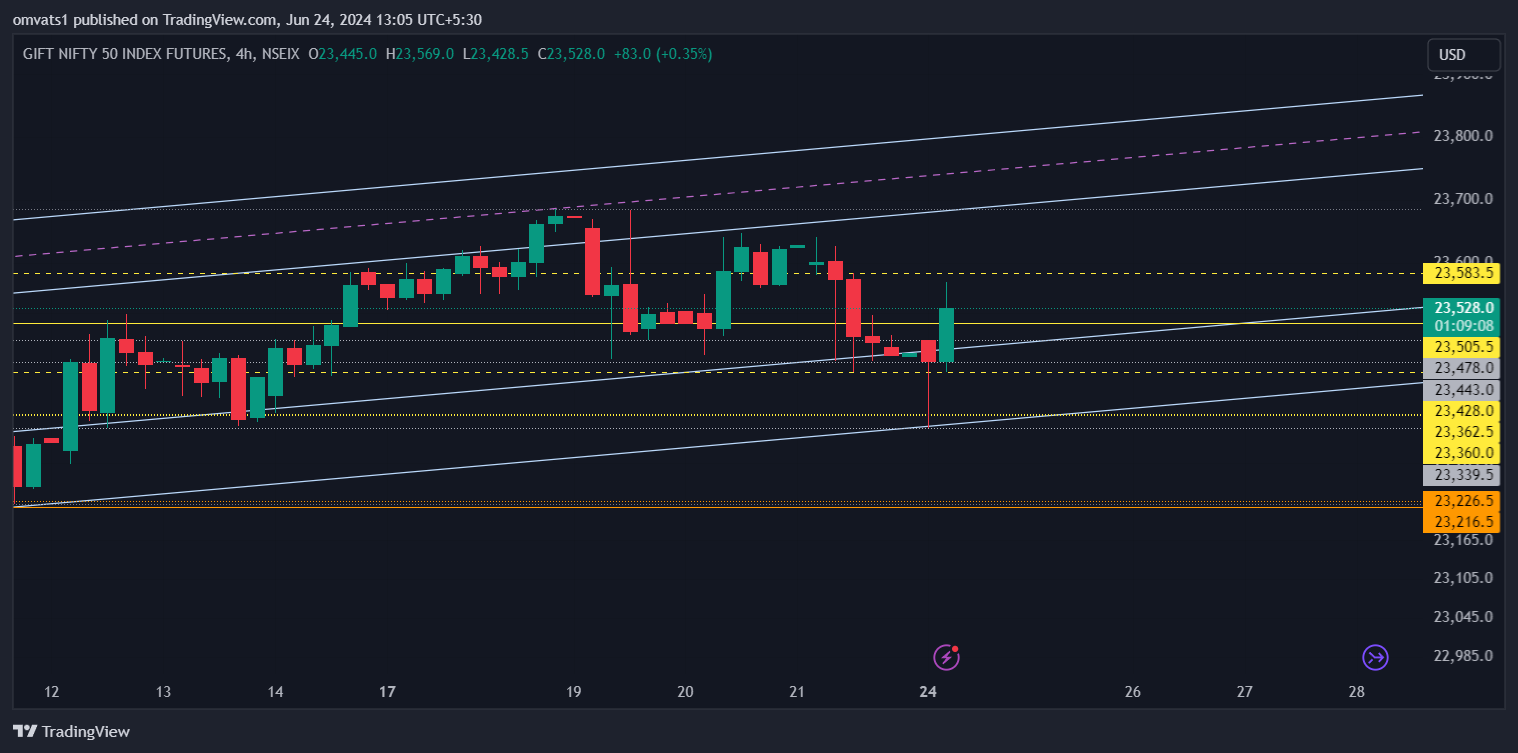Screen dimensions: 1518x753
Task: Click the High value H23,569.0
Action: (420, 54)
